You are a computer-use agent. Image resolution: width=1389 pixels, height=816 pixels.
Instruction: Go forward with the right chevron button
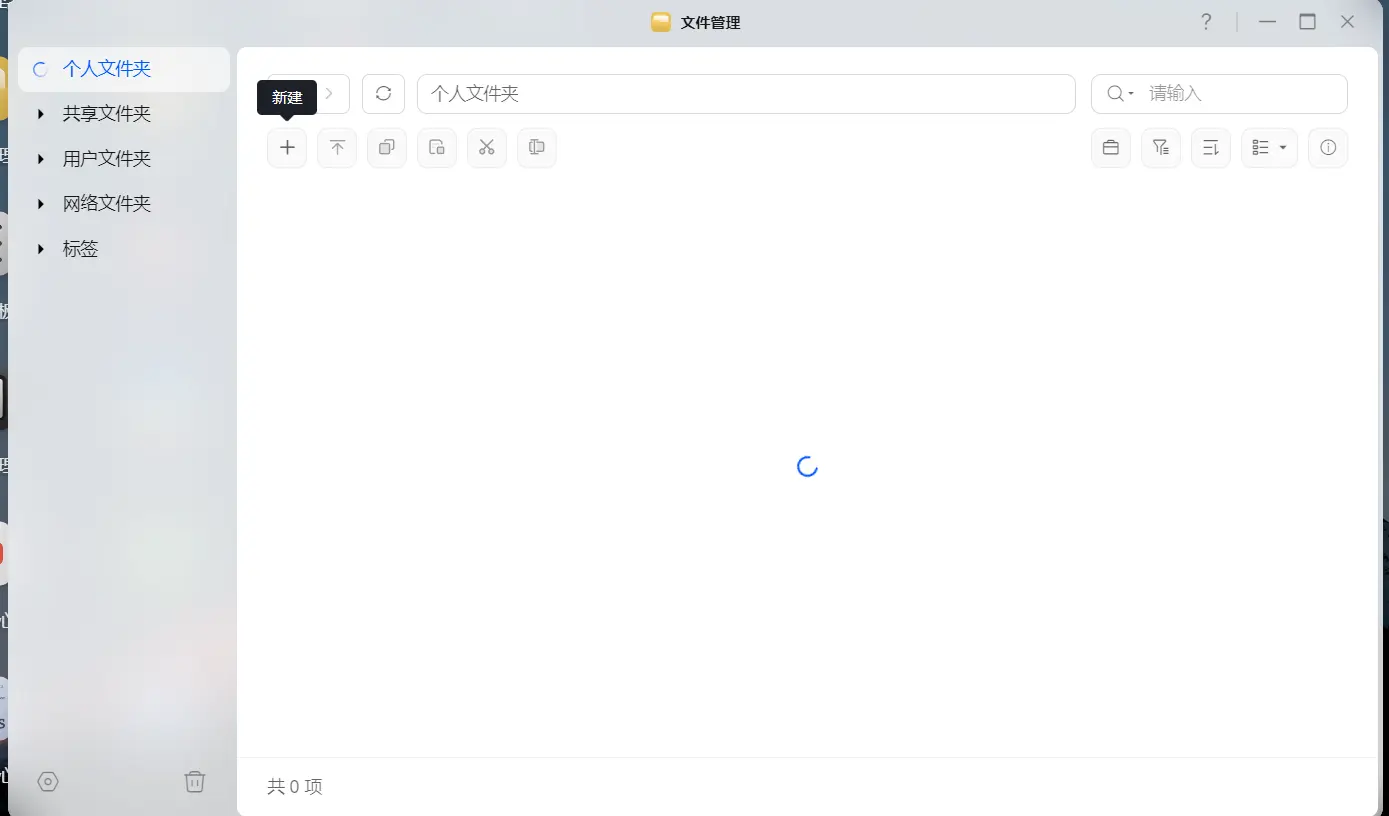330,94
